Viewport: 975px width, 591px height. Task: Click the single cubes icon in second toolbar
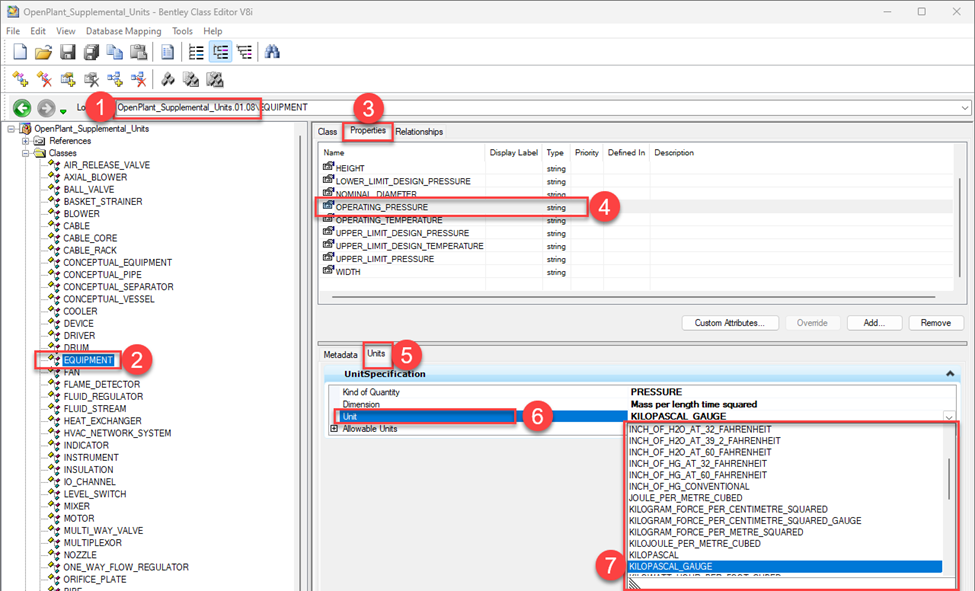click(x=168, y=79)
